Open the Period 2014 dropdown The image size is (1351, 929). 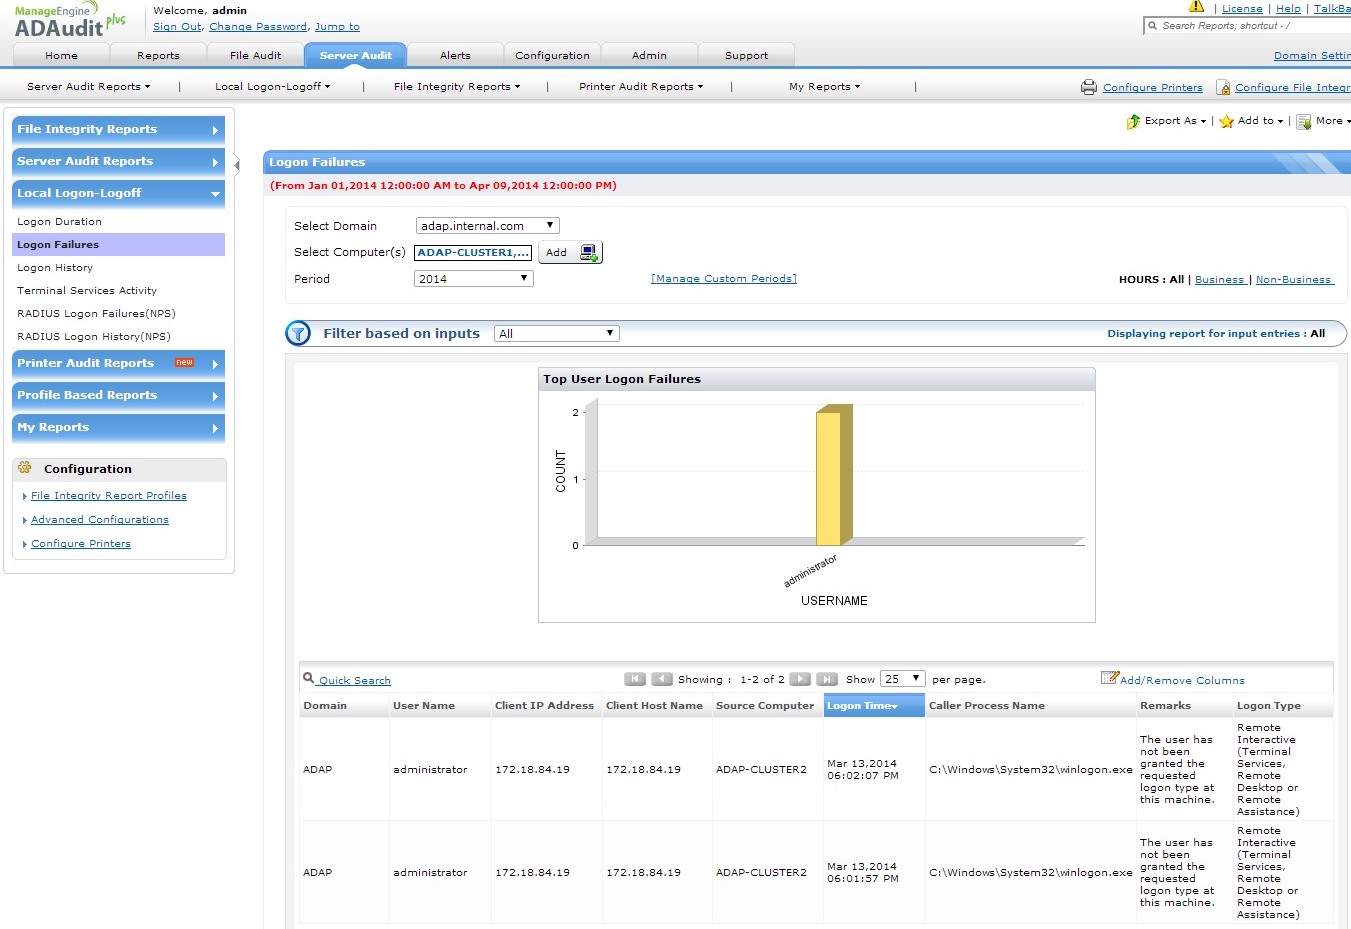coord(473,279)
